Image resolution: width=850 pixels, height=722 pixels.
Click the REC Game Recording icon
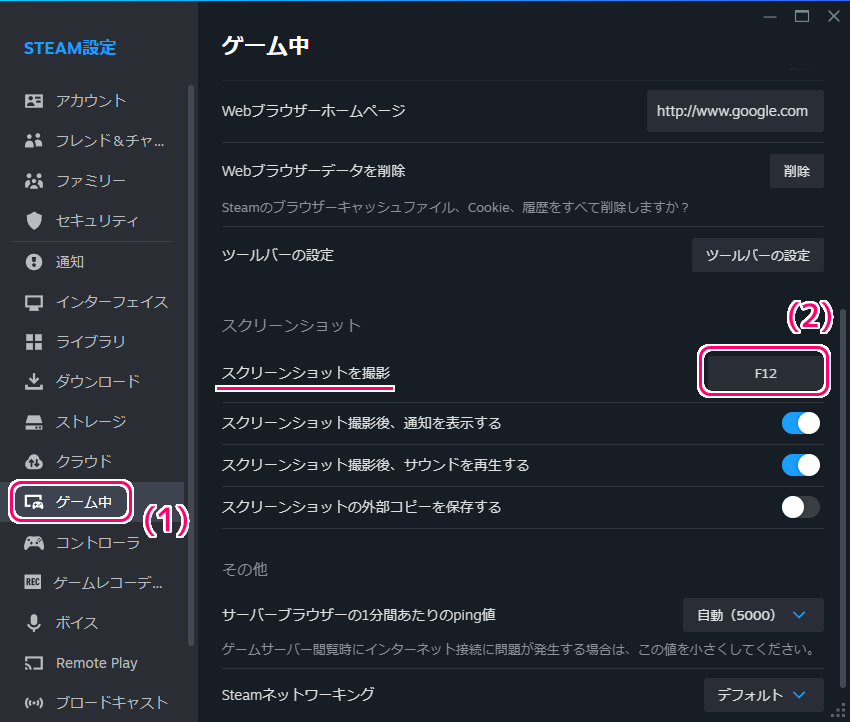coord(33,582)
